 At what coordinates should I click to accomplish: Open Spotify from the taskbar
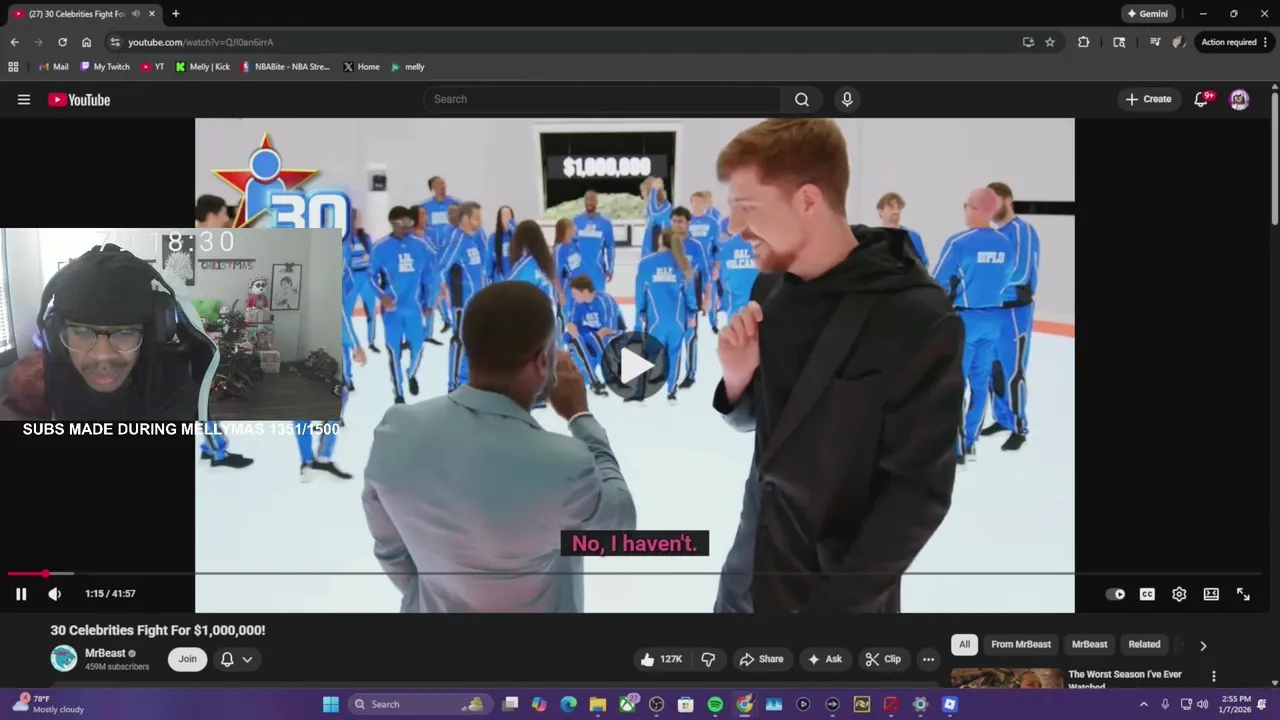coord(715,704)
